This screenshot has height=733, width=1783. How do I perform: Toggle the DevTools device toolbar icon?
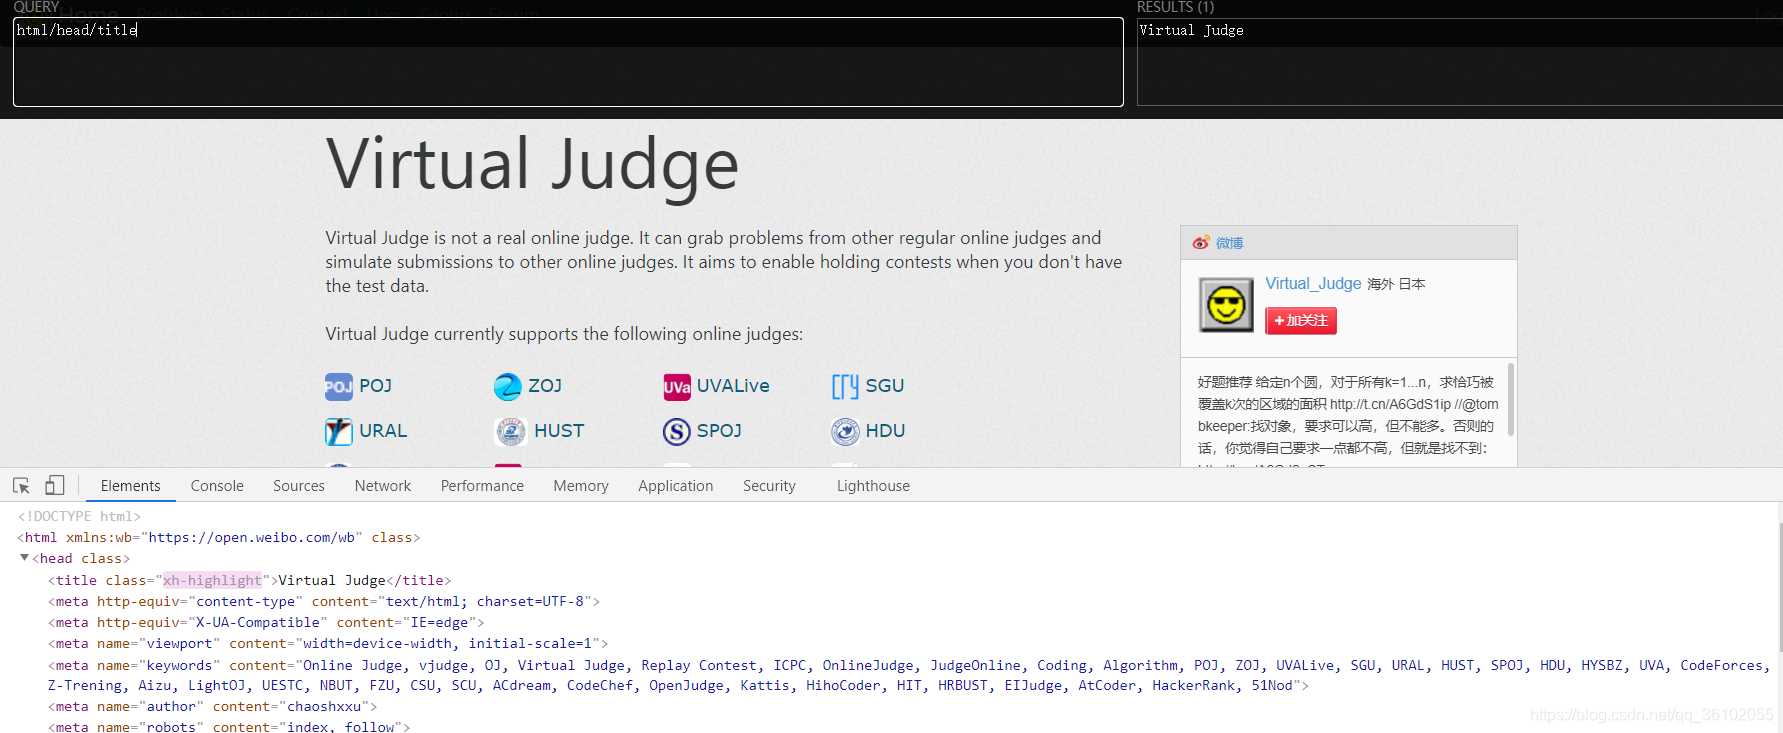click(x=54, y=486)
